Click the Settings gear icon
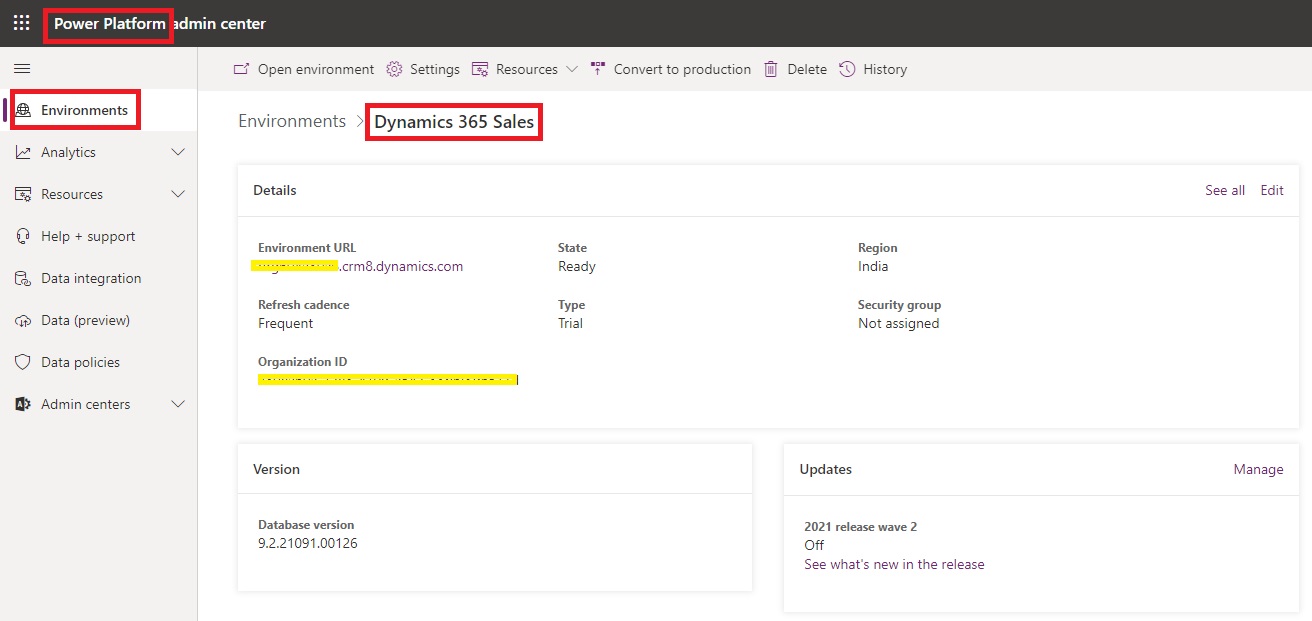 pos(394,69)
